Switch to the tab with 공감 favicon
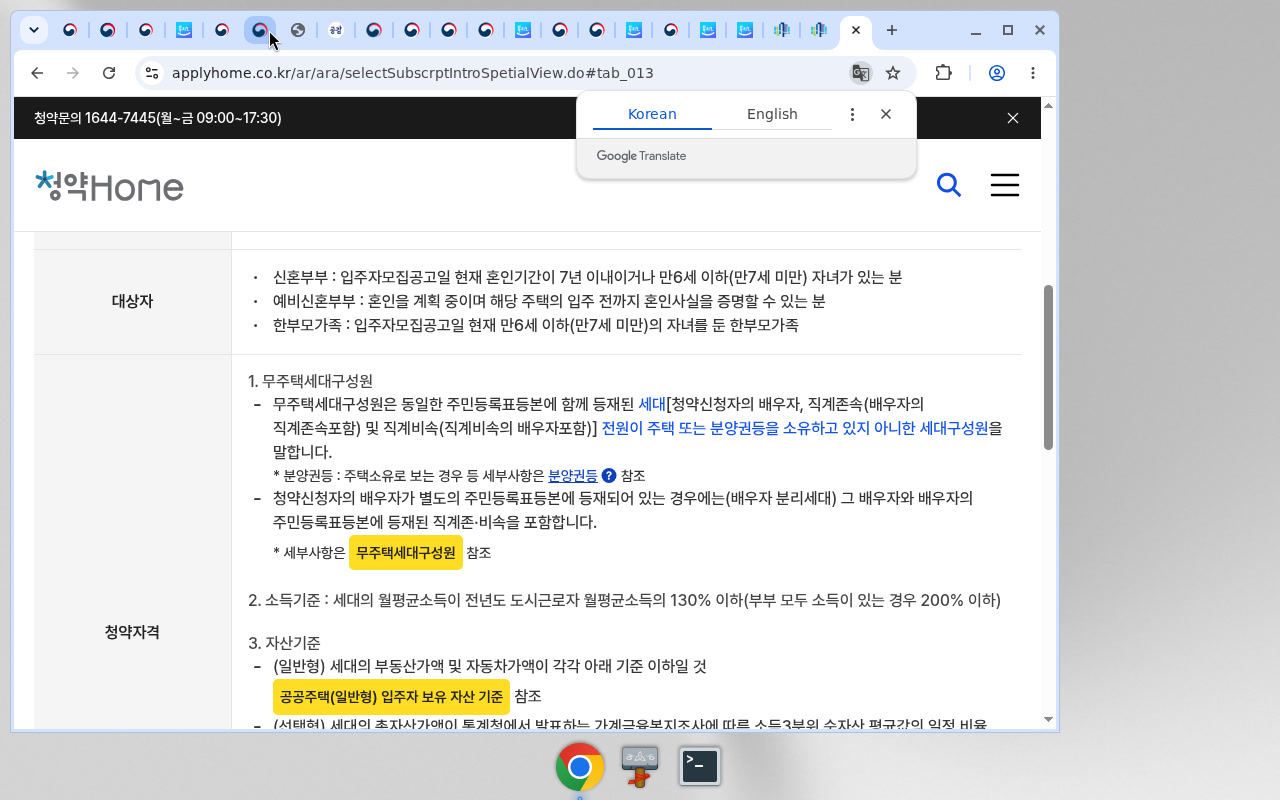 click(336, 30)
